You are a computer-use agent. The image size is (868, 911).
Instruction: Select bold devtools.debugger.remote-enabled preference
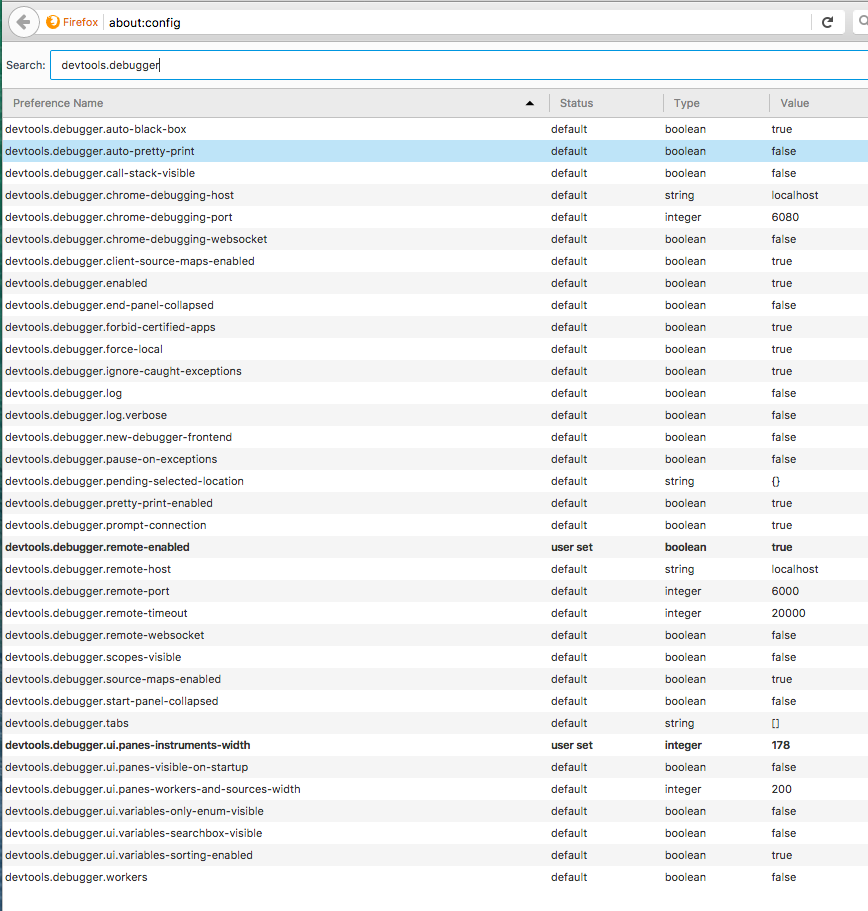(x=435, y=547)
